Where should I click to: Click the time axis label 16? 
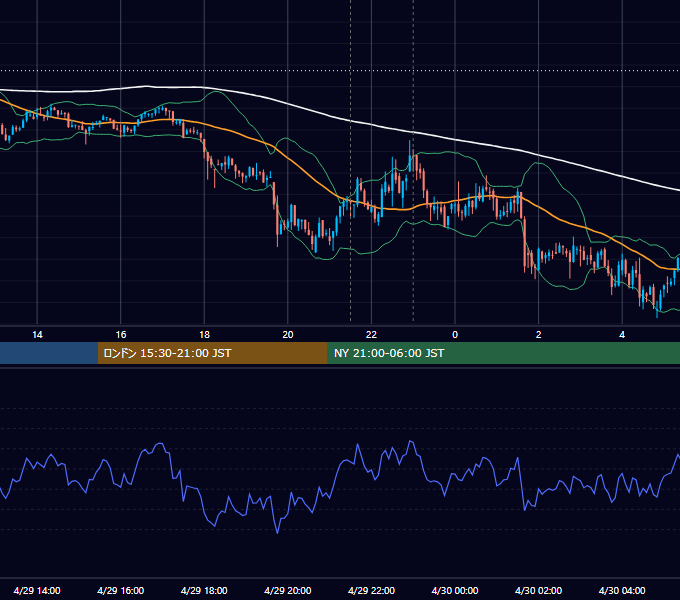pos(121,335)
